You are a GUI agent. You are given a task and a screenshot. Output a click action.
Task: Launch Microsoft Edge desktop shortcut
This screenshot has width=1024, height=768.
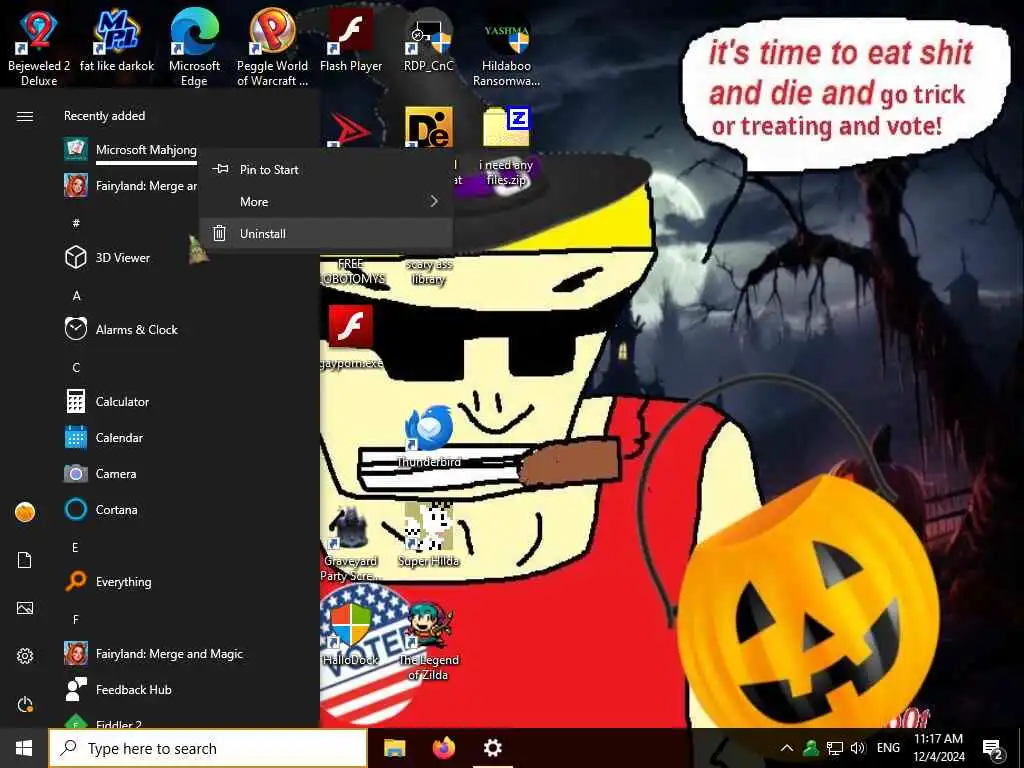pos(194,44)
